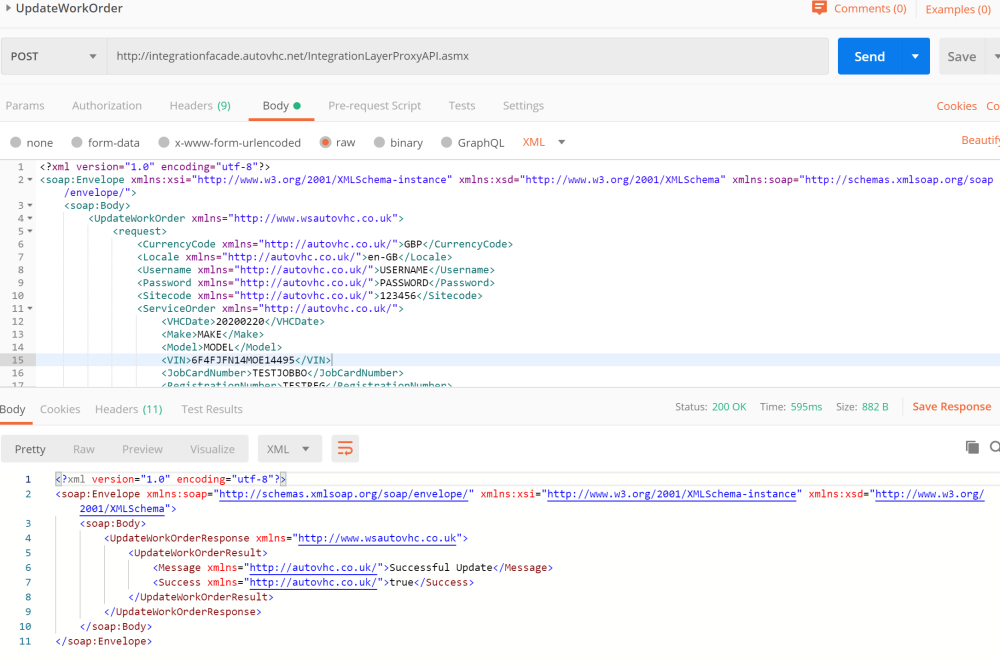Click the Success true line in response

313,582
